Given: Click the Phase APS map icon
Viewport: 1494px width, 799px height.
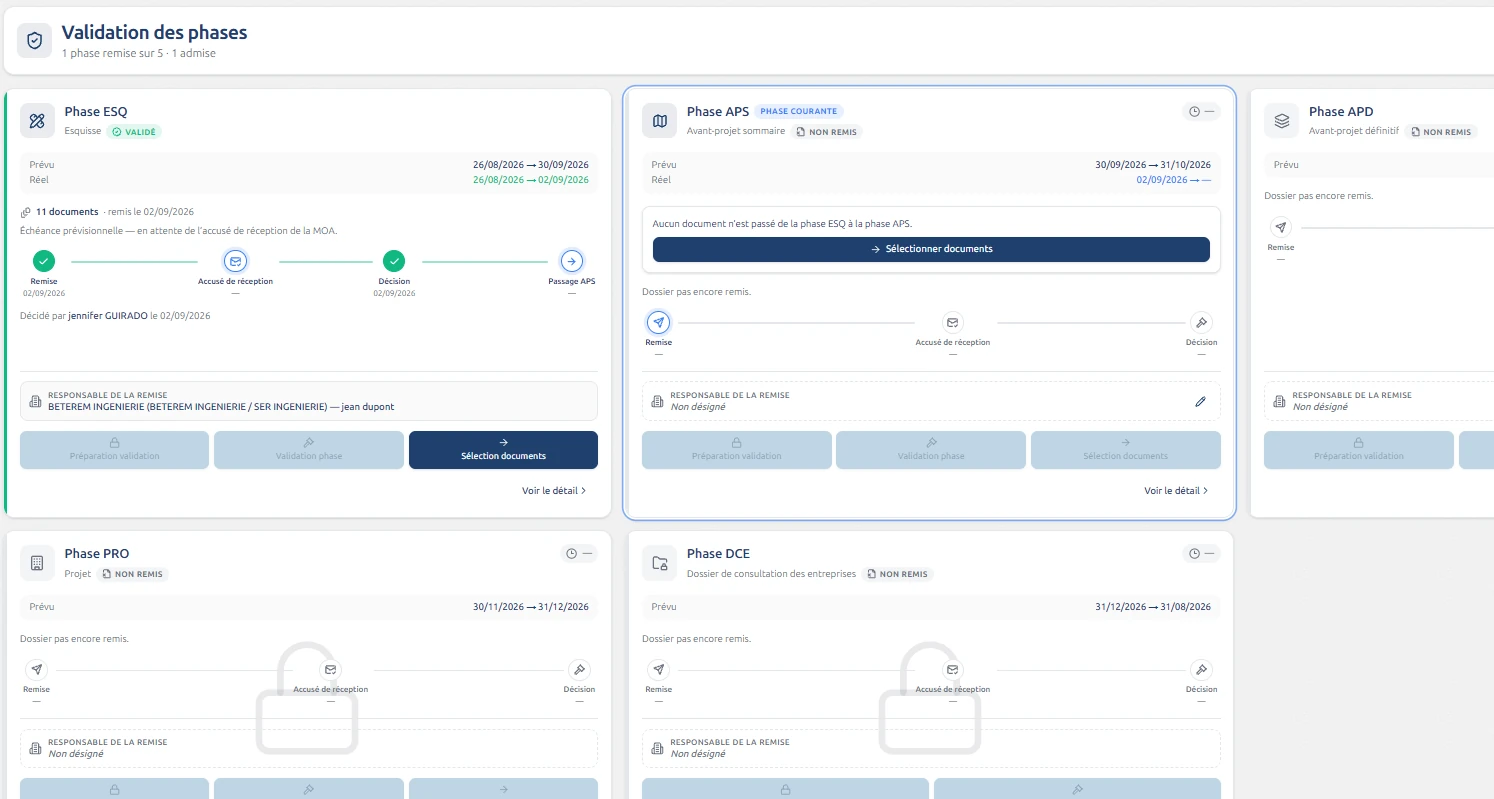Looking at the screenshot, I should pyautogui.click(x=659, y=121).
